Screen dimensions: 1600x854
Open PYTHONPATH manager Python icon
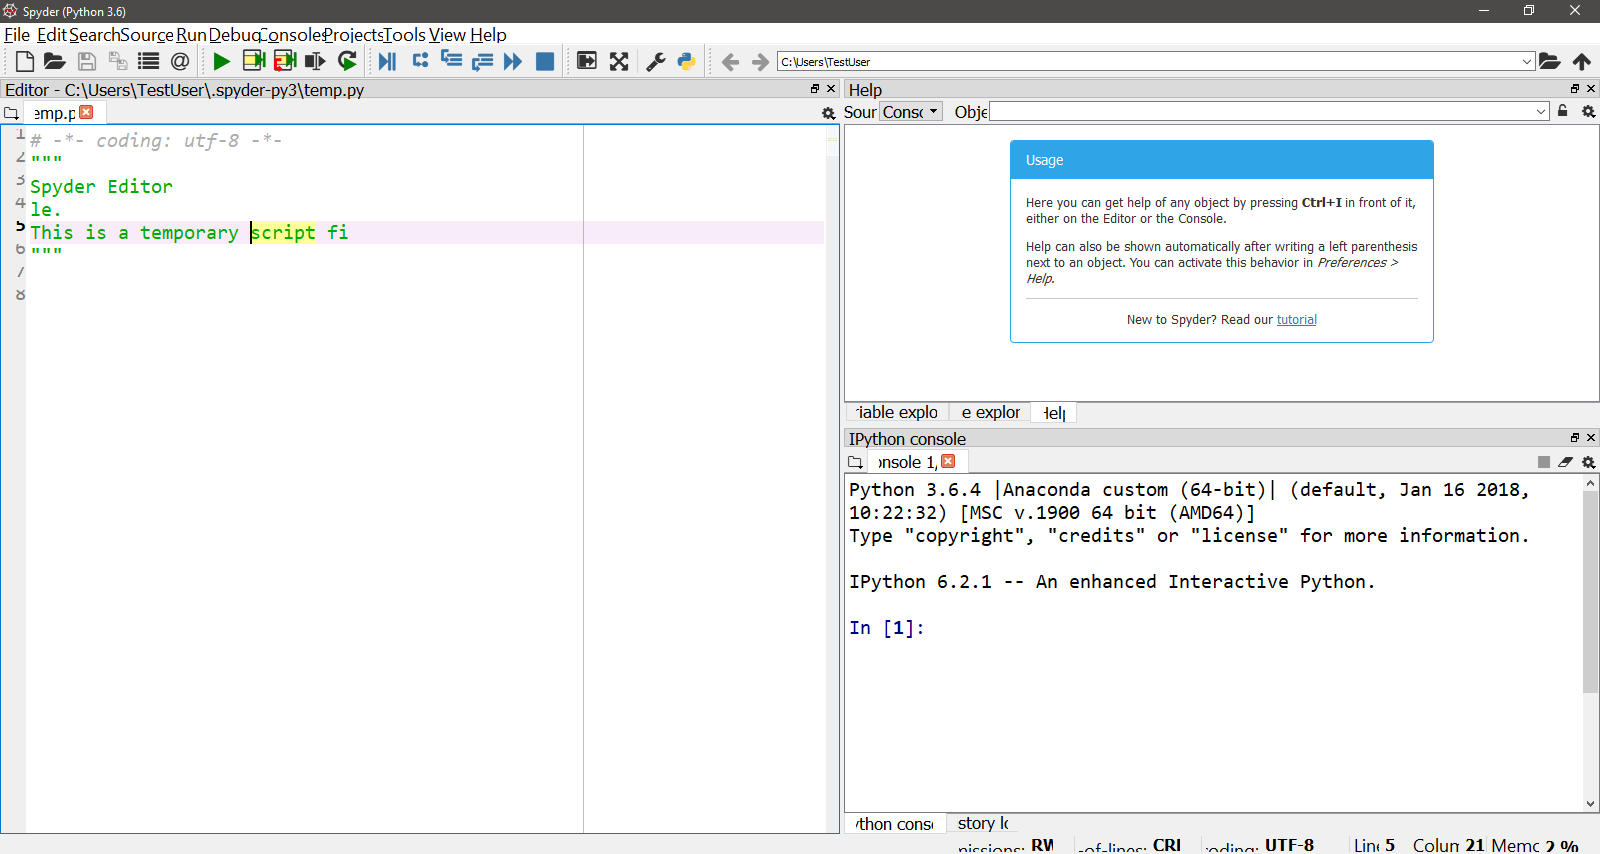(686, 61)
